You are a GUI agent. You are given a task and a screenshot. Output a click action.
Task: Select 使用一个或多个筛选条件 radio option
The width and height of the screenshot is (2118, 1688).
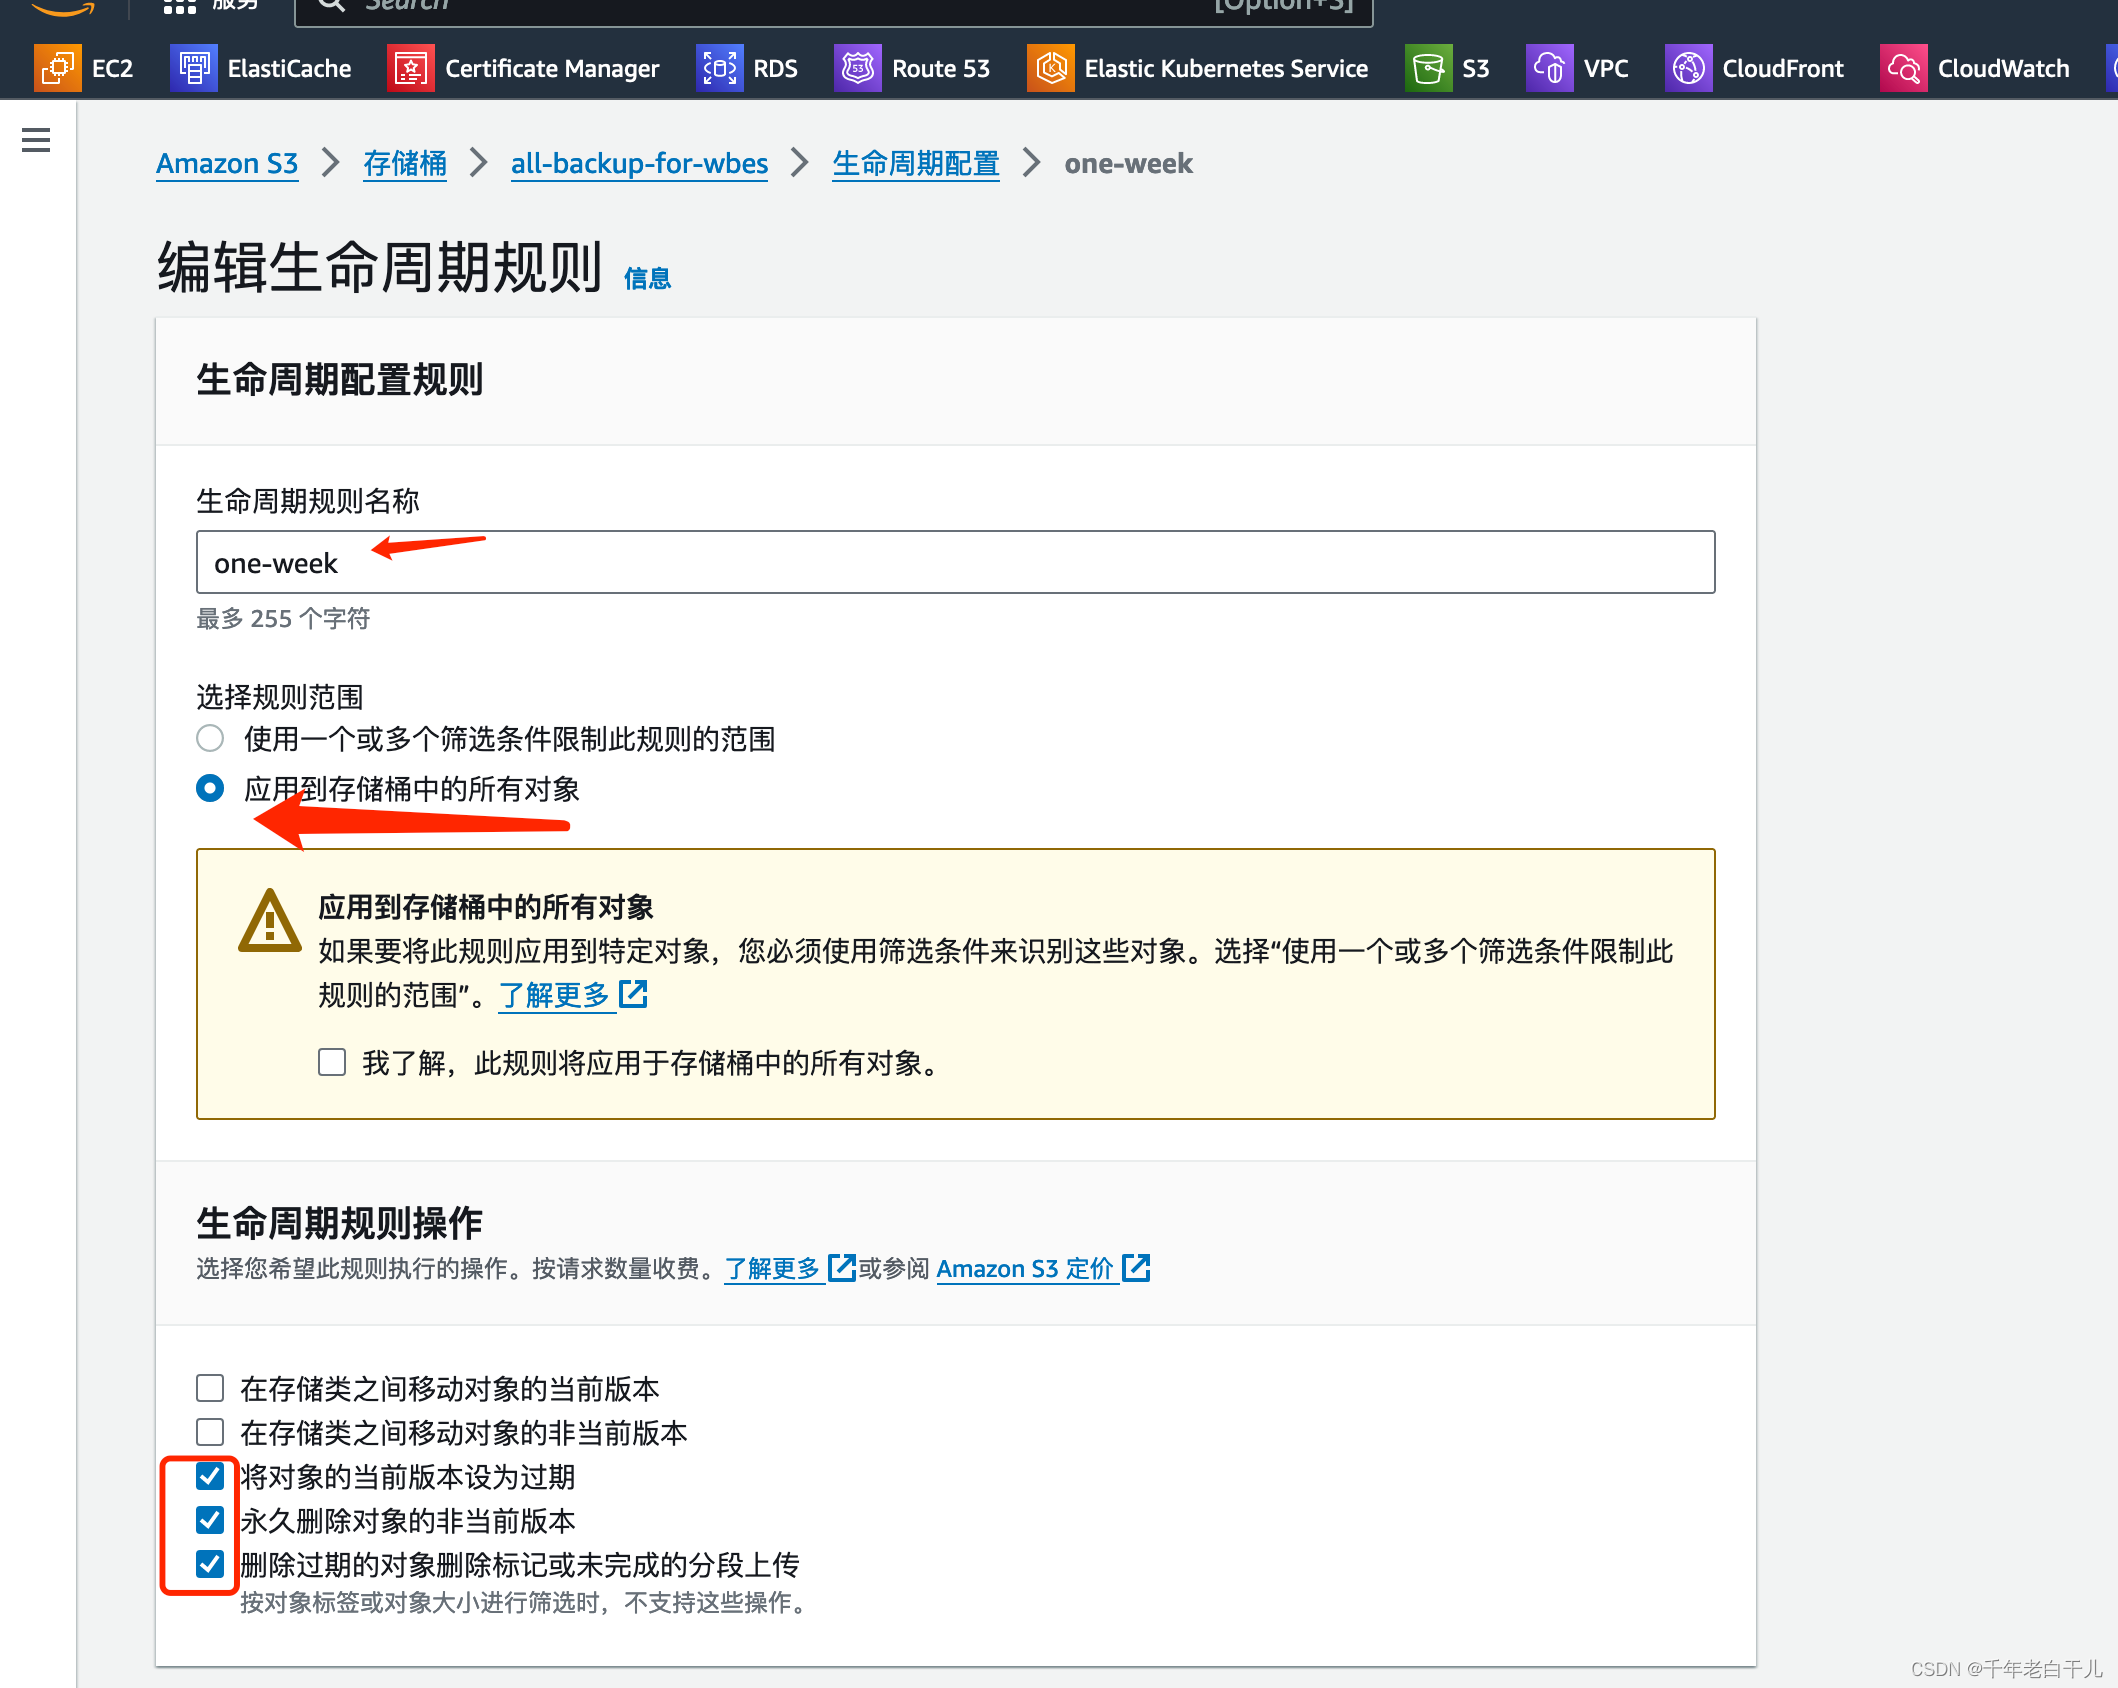click(x=210, y=738)
